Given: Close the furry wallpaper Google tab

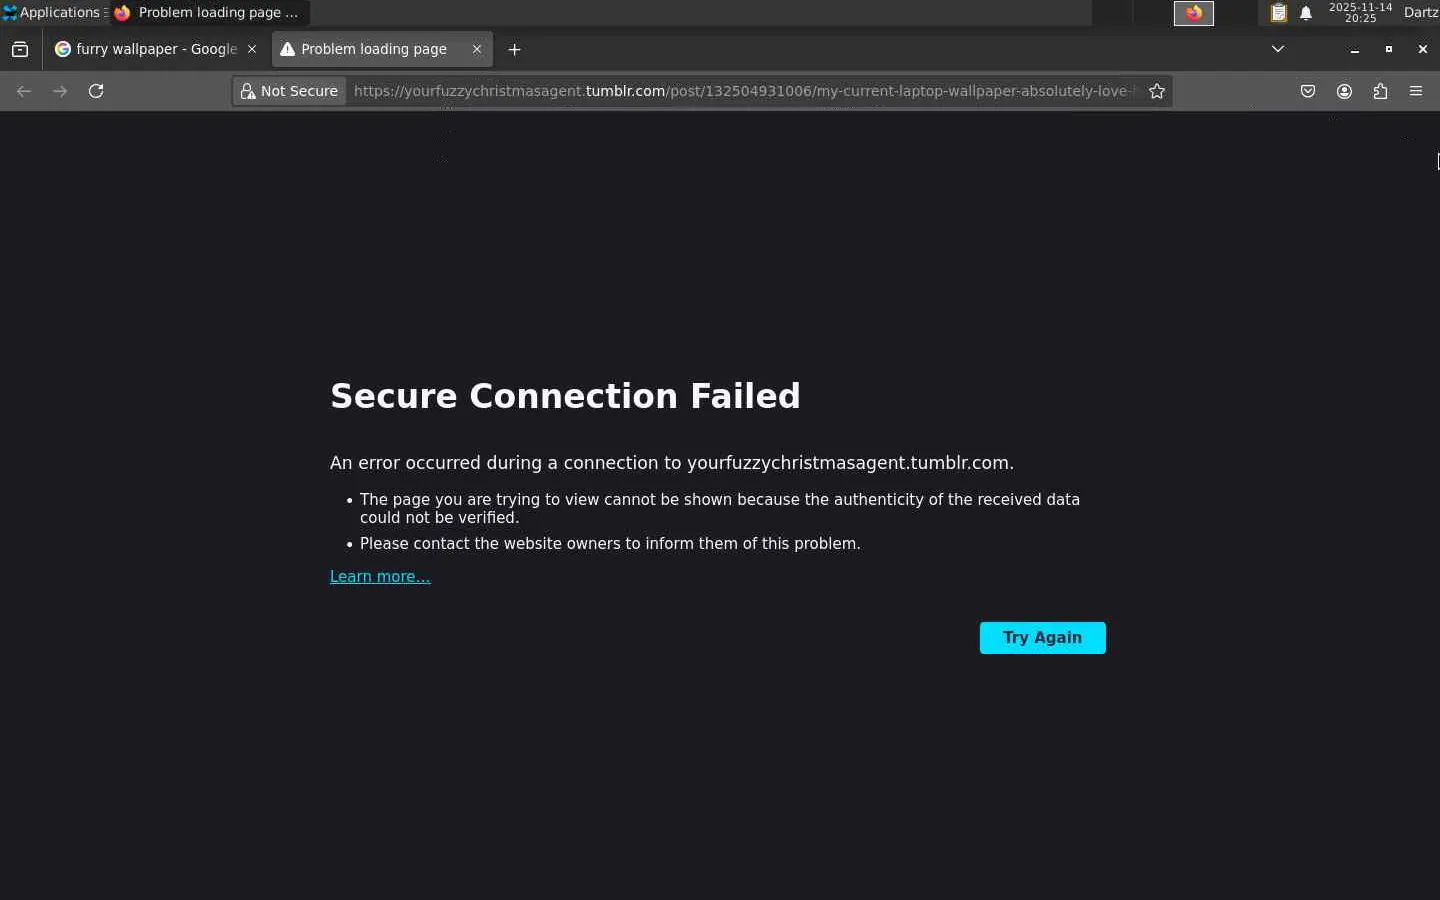Looking at the screenshot, I should 252,49.
